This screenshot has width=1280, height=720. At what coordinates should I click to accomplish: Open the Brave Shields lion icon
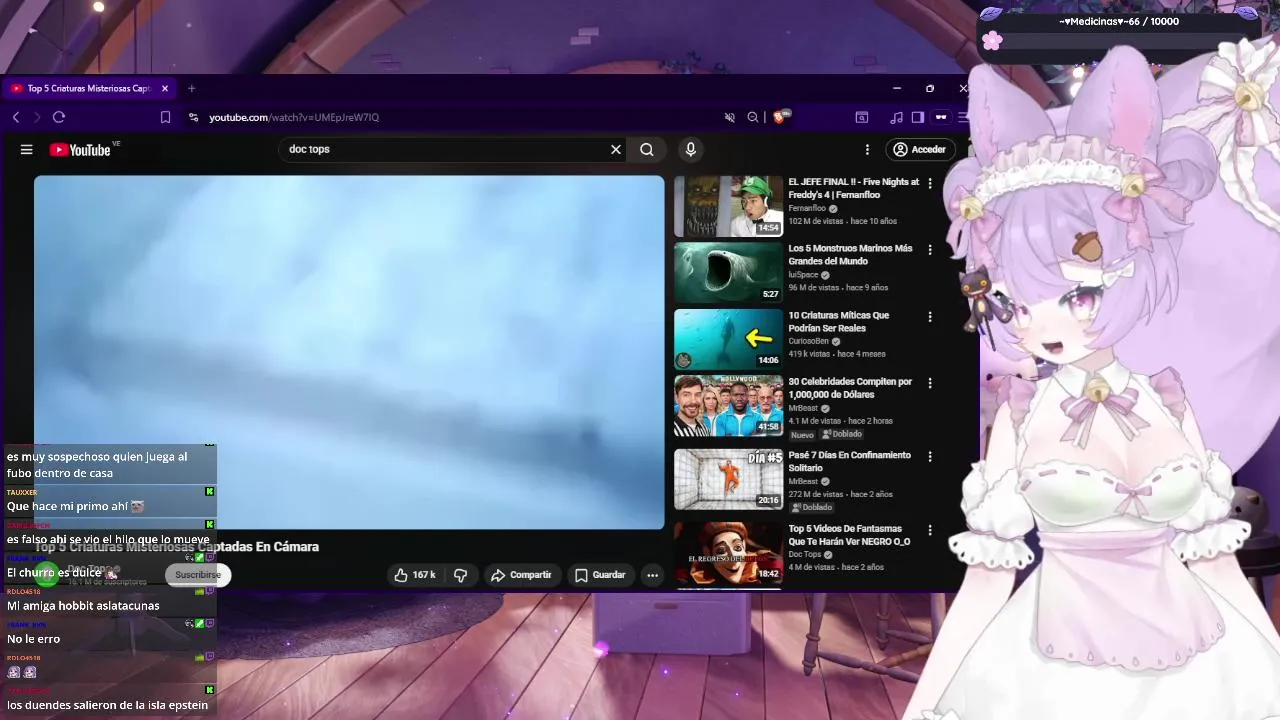click(780, 117)
